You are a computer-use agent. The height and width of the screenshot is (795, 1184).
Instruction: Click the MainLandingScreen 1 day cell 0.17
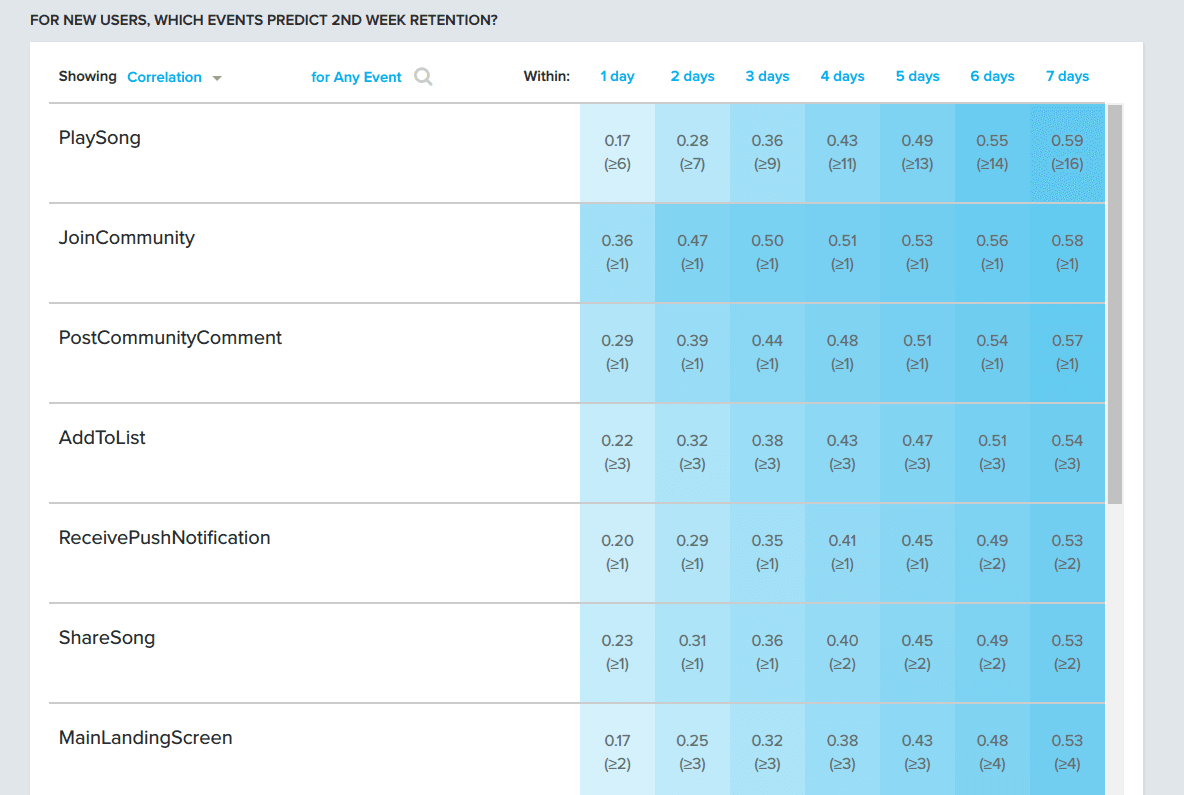pyautogui.click(x=617, y=752)
